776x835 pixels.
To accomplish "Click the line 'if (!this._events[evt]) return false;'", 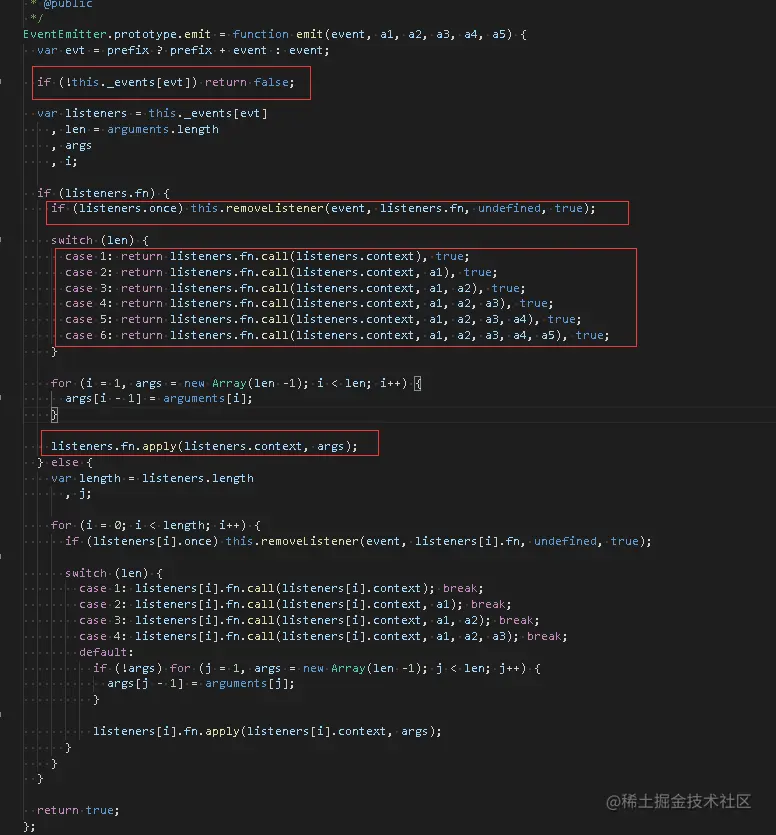I will [x=166, y=83].
